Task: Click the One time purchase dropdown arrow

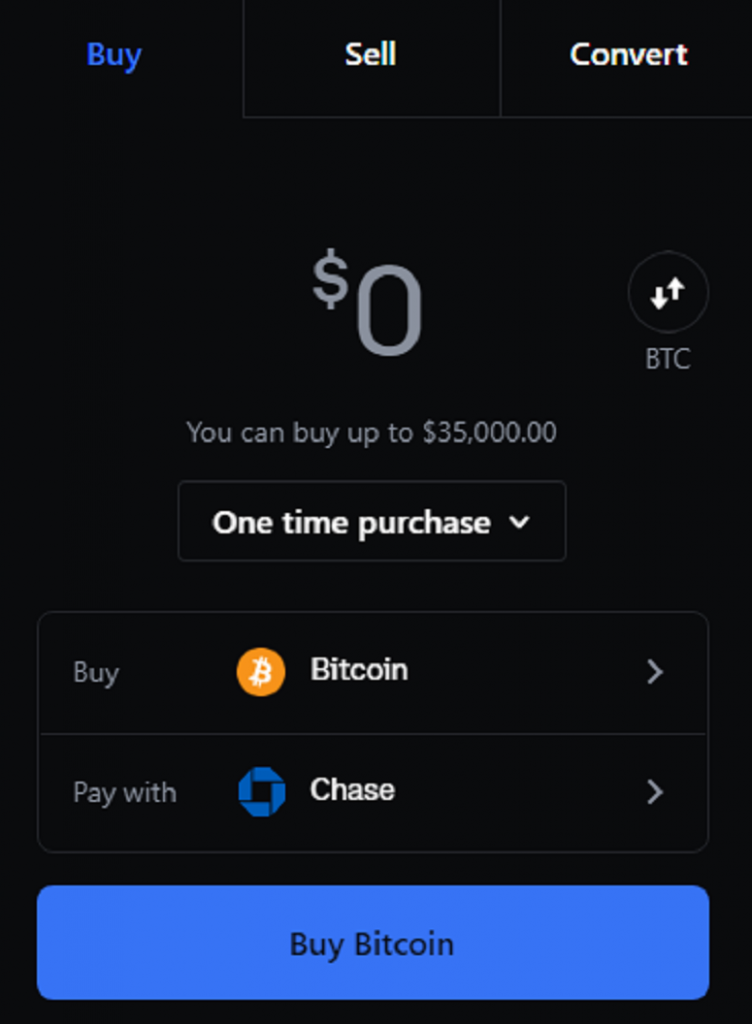Action: tap(519, 522)
